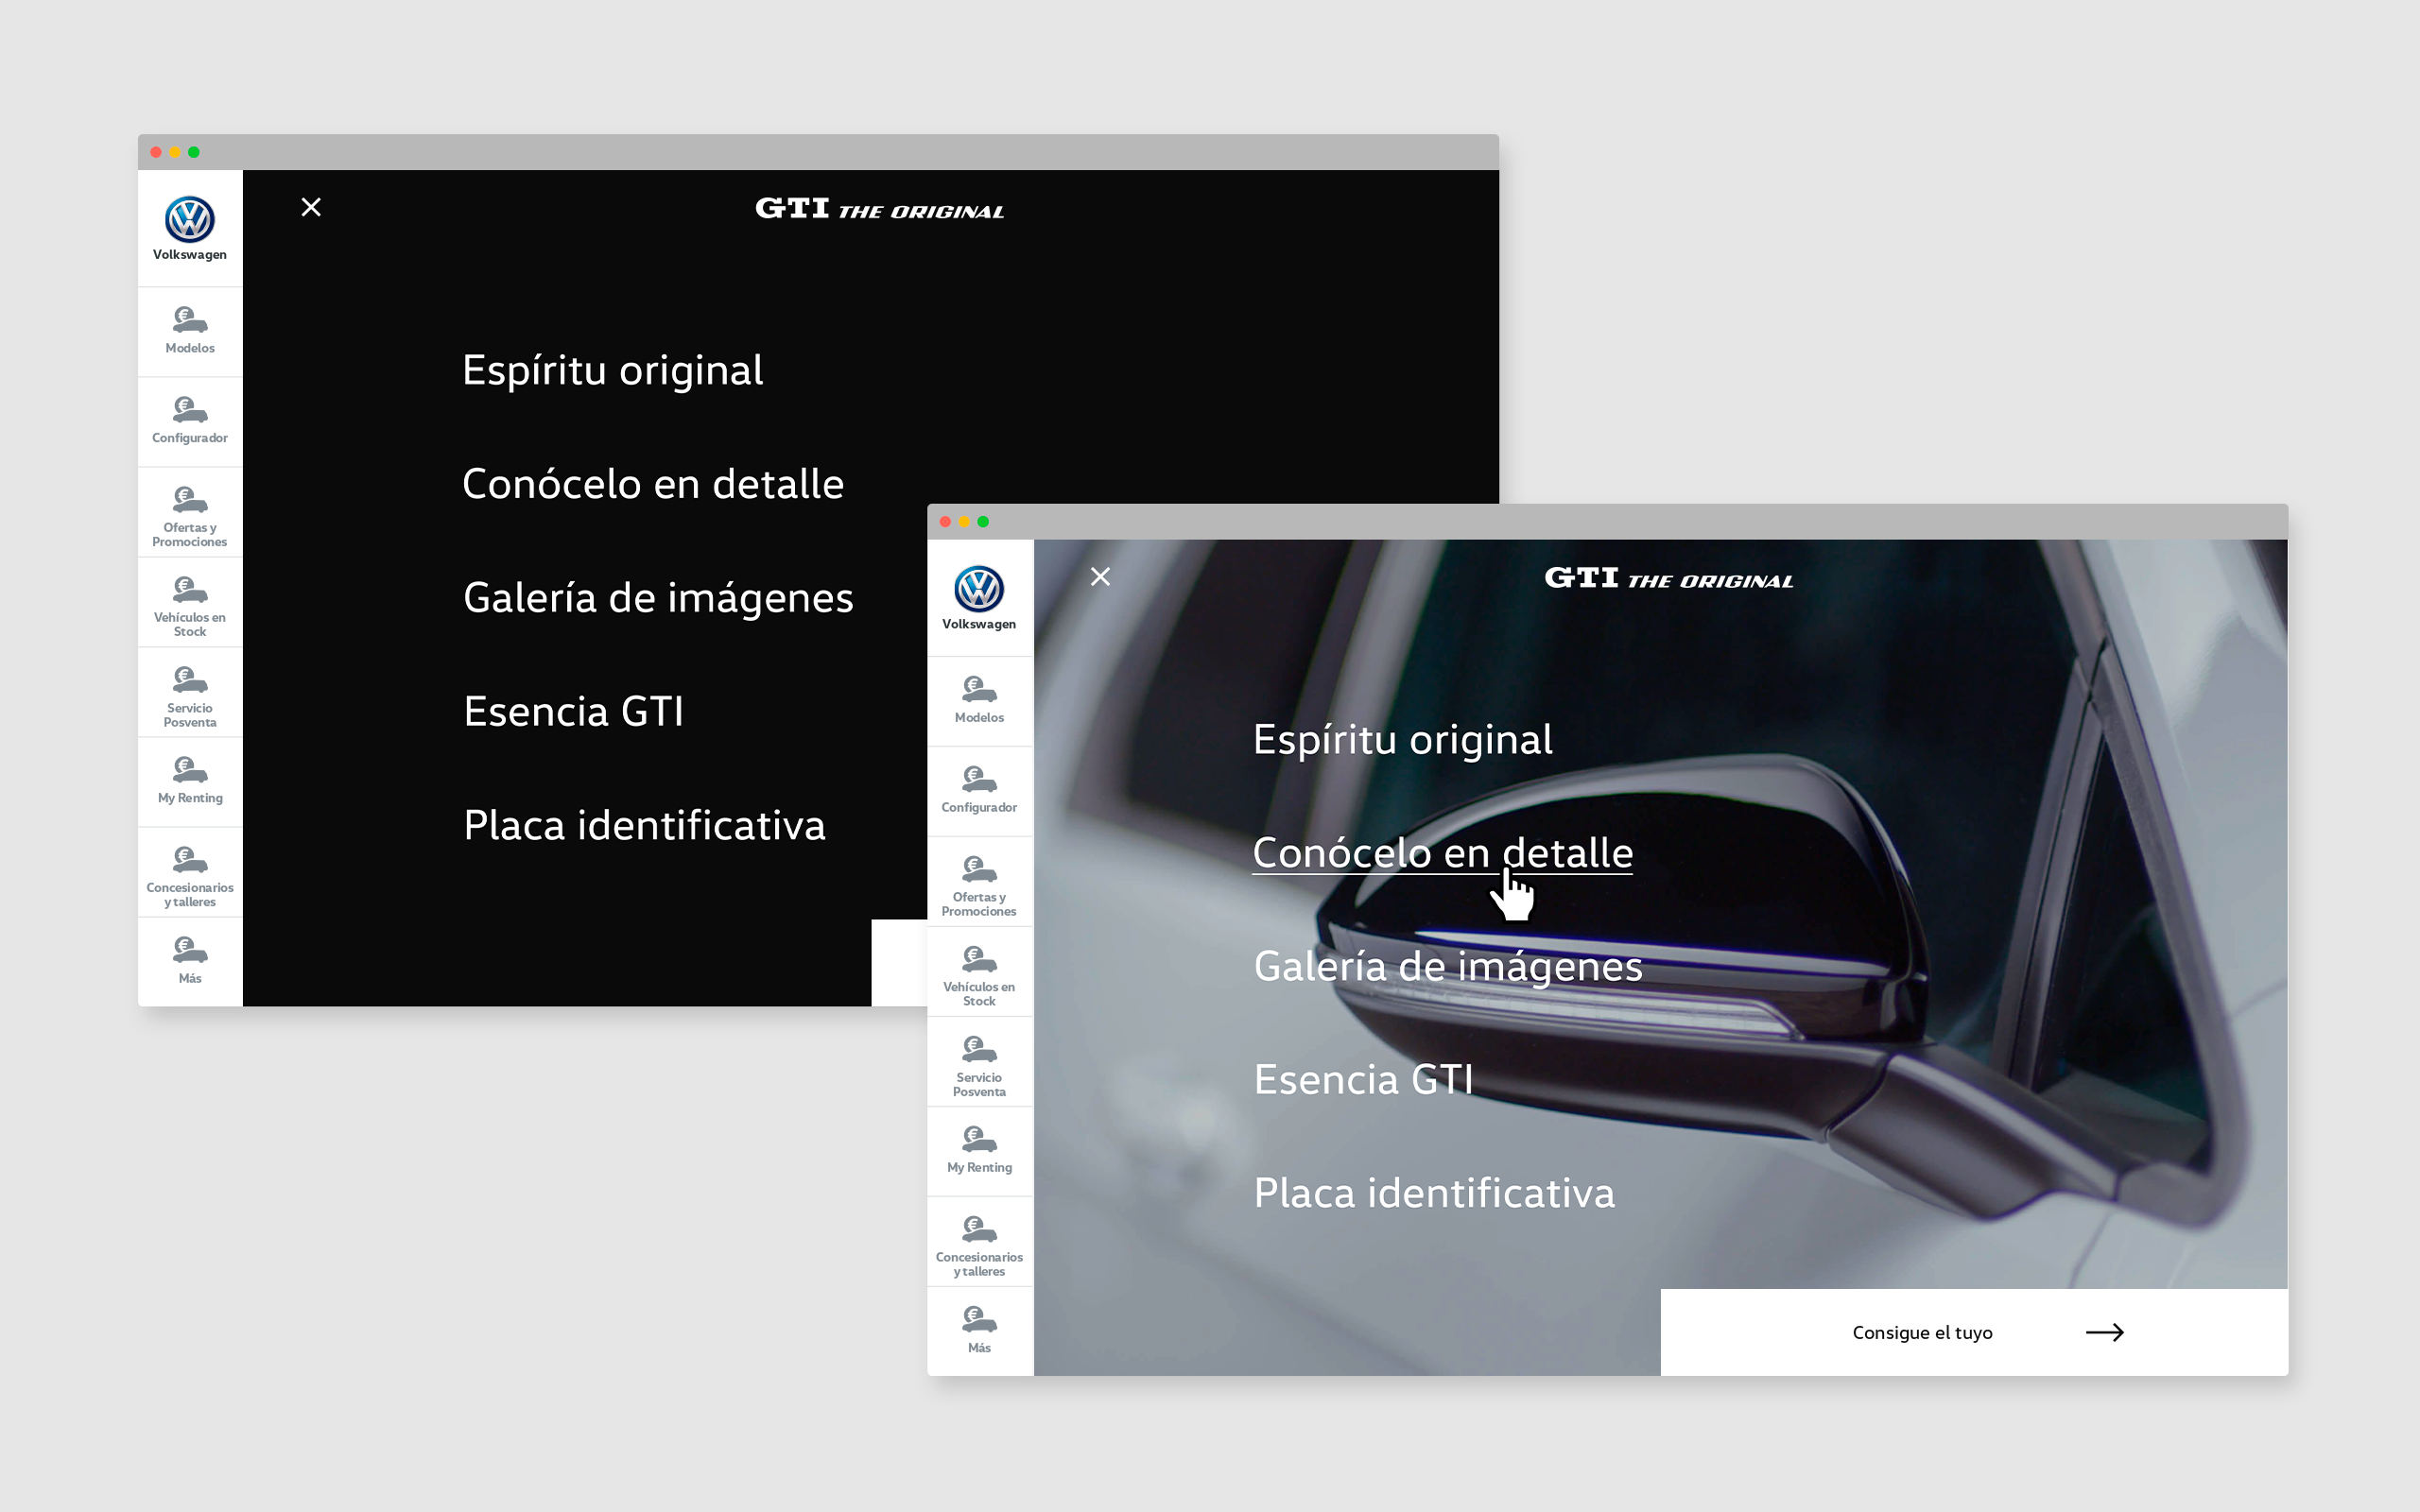Select the underlined Conócelo en detalle menu item
The height and width of the screenshot is (1512, 2420).
[1442, 853]
